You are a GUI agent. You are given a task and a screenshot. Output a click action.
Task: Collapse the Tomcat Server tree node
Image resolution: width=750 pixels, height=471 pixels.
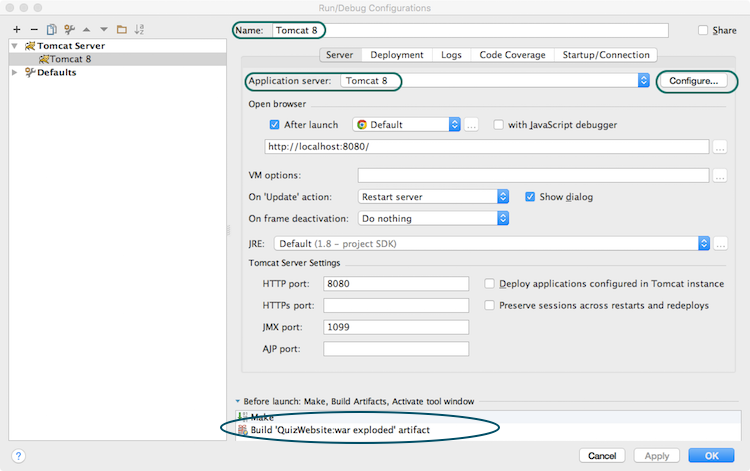coord(15,46)
